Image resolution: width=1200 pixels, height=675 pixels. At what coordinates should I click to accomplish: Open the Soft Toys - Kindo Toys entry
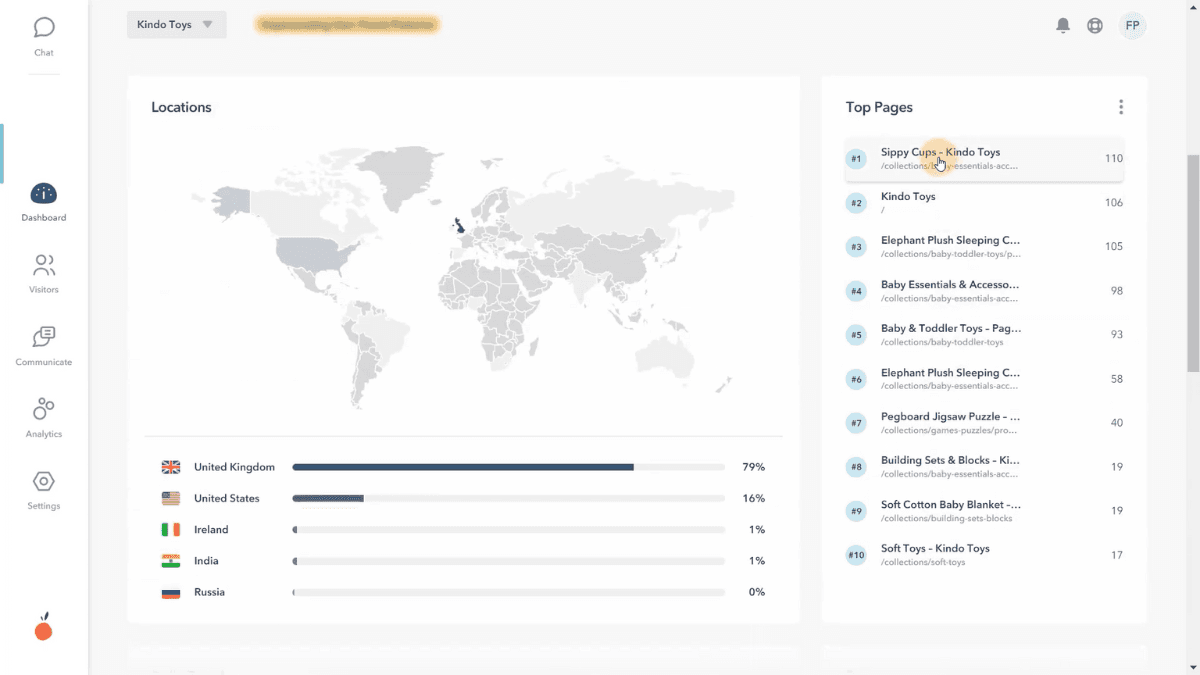(984, 555)
